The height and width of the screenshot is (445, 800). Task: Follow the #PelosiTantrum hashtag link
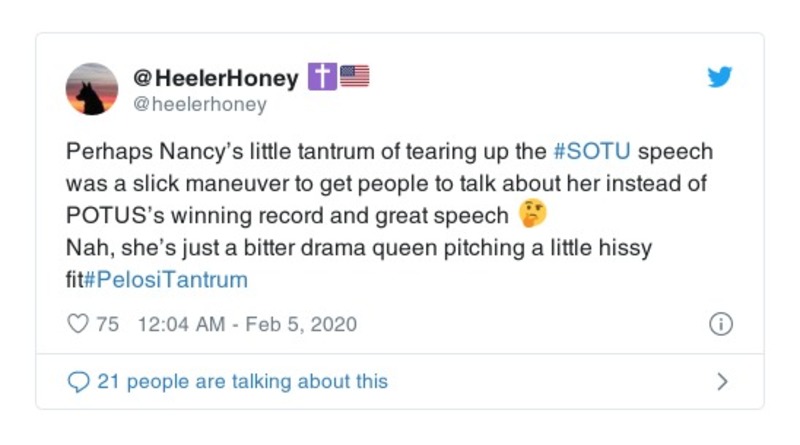tap(165, 279)
